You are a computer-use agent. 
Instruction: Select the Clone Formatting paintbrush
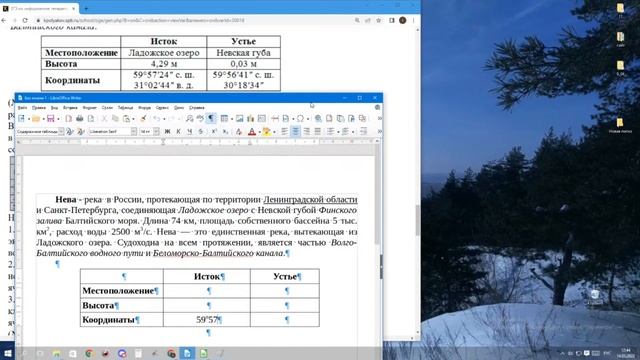coord(143,118)
